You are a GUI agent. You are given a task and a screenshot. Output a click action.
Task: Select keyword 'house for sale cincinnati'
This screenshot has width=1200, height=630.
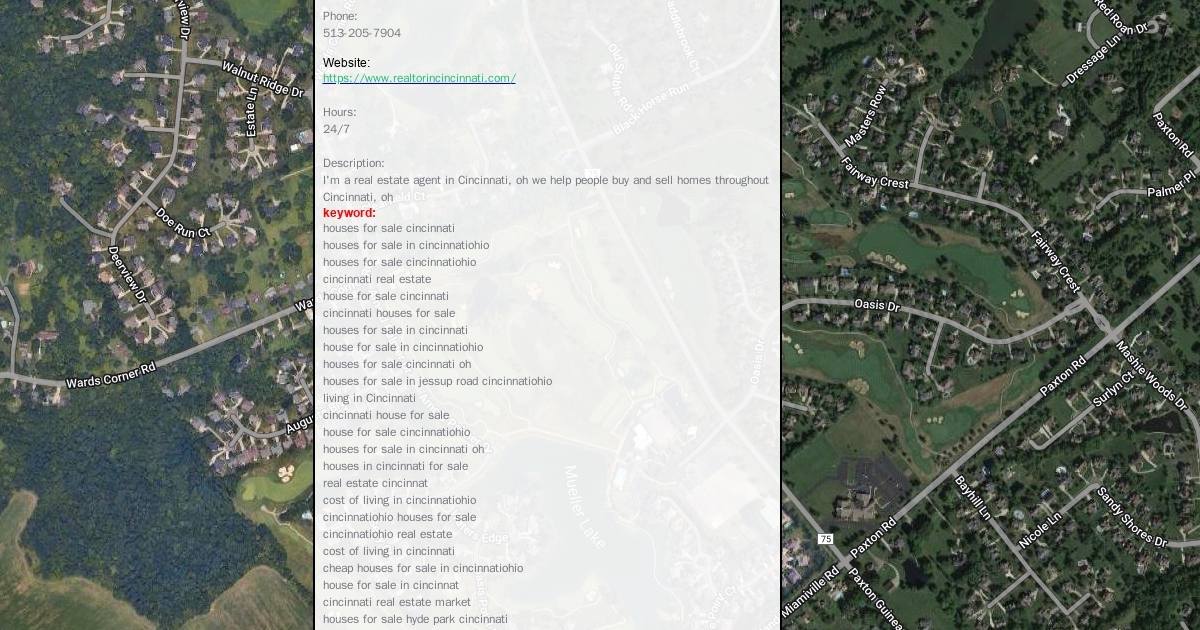(x=386, y=296)
